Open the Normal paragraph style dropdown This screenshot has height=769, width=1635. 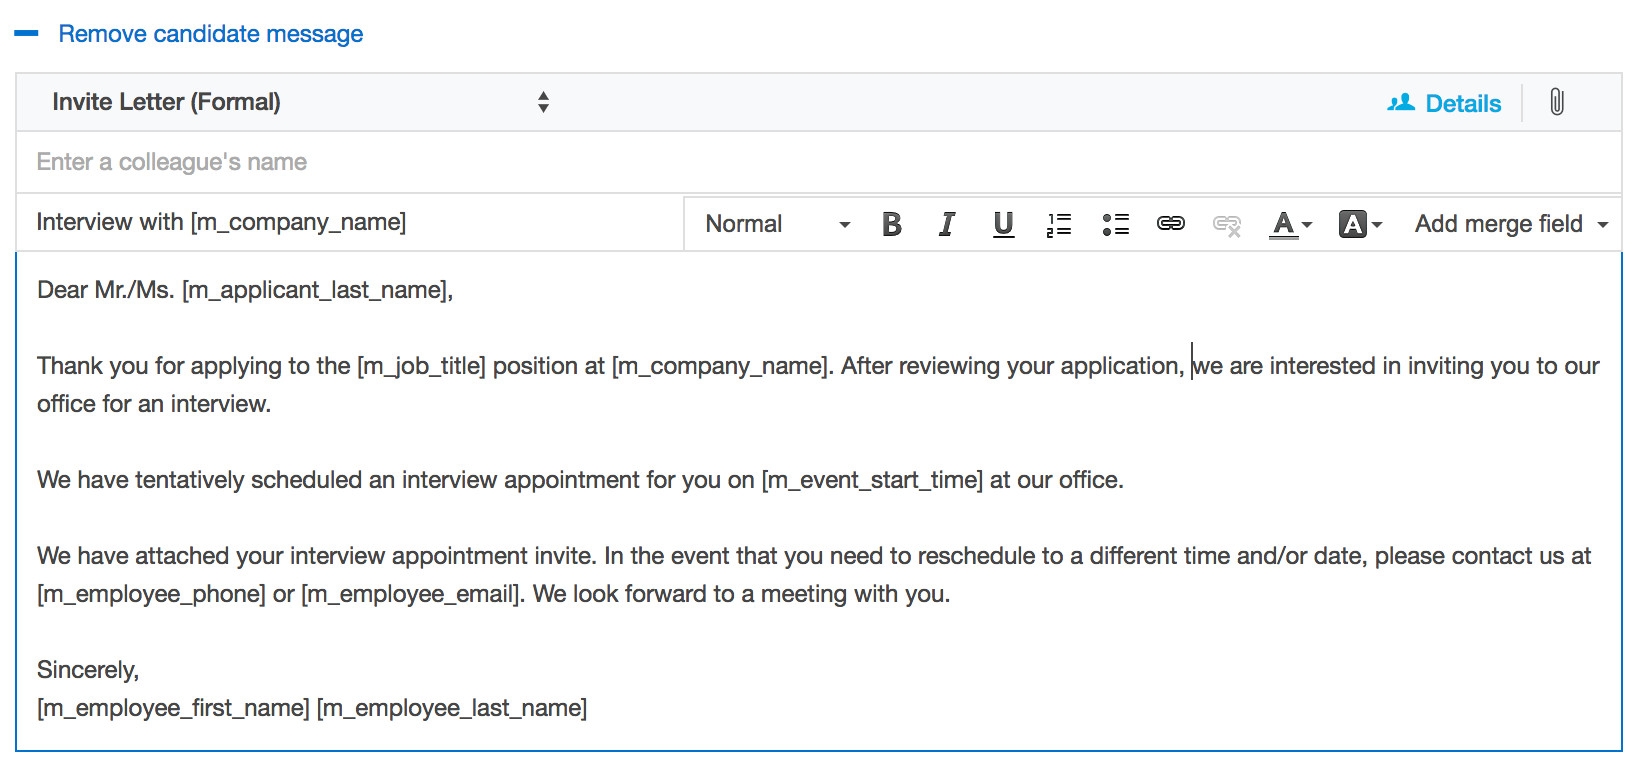(777, 224)
